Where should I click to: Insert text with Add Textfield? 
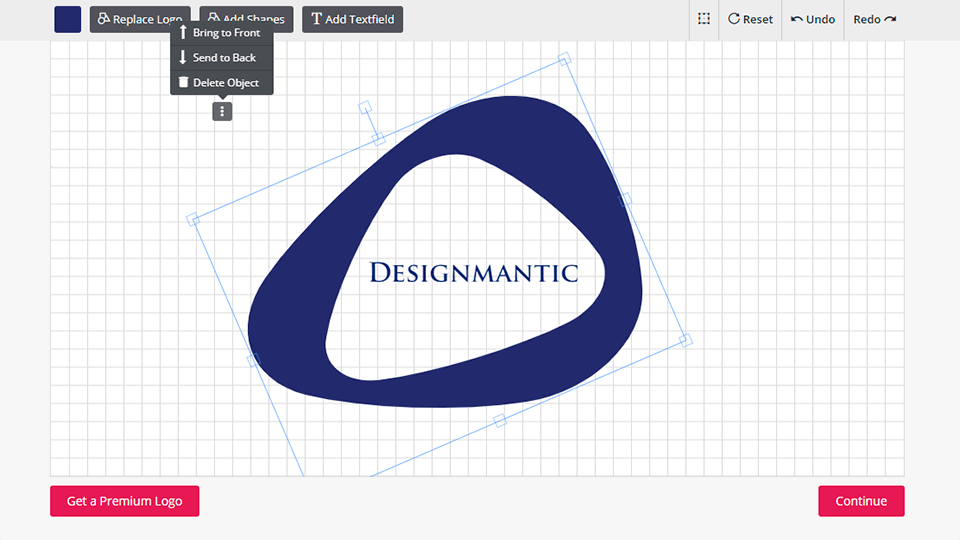click(x=352, y=20)
